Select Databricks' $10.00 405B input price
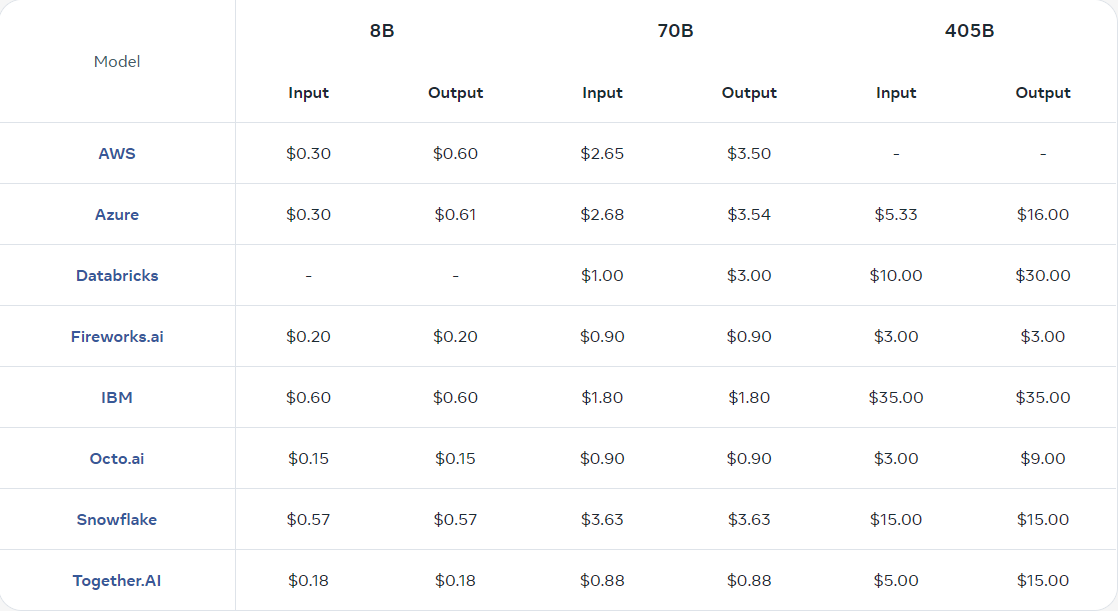This screenshot has width=1118, height=611. click(x=896, y=275)
